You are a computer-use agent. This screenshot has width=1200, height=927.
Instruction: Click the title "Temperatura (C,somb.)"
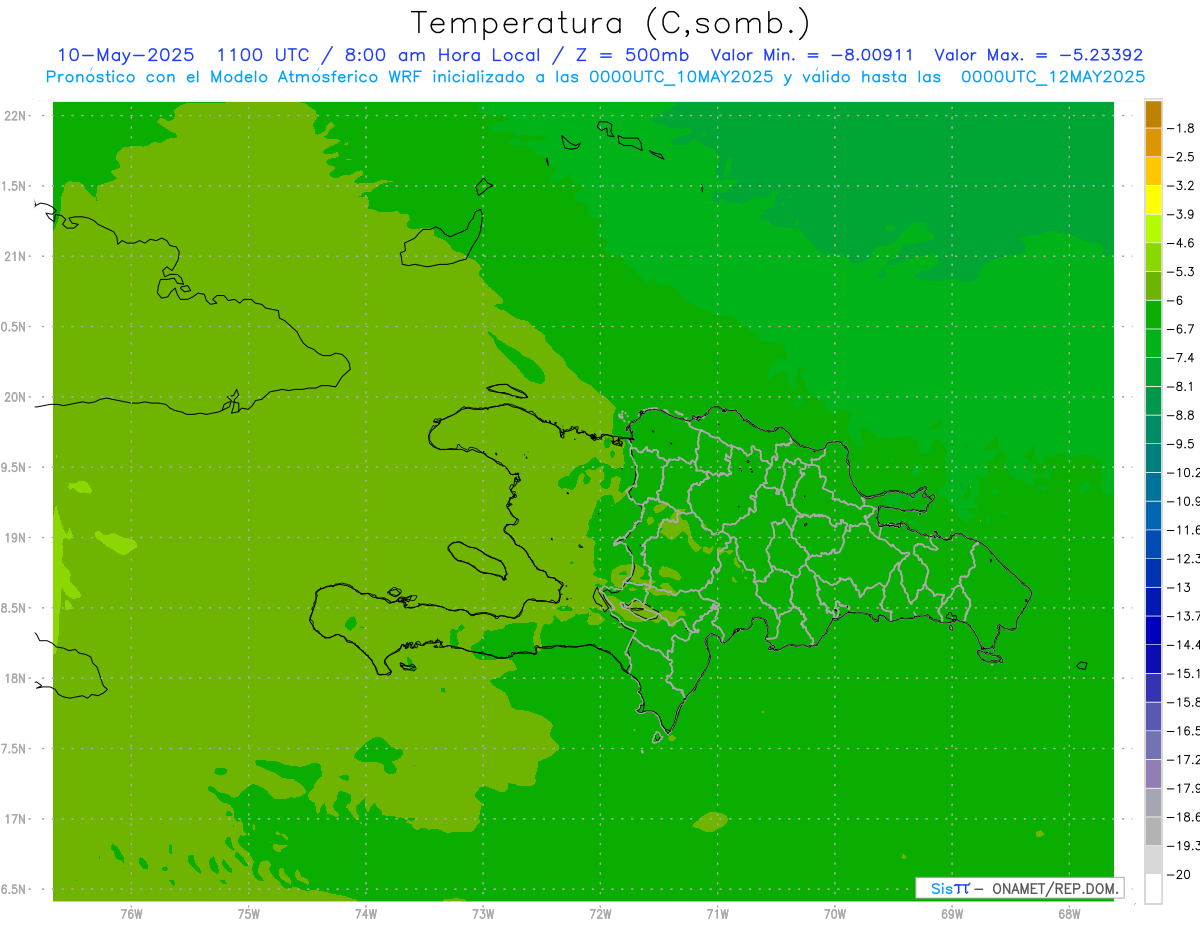click(x=611, y=23)
